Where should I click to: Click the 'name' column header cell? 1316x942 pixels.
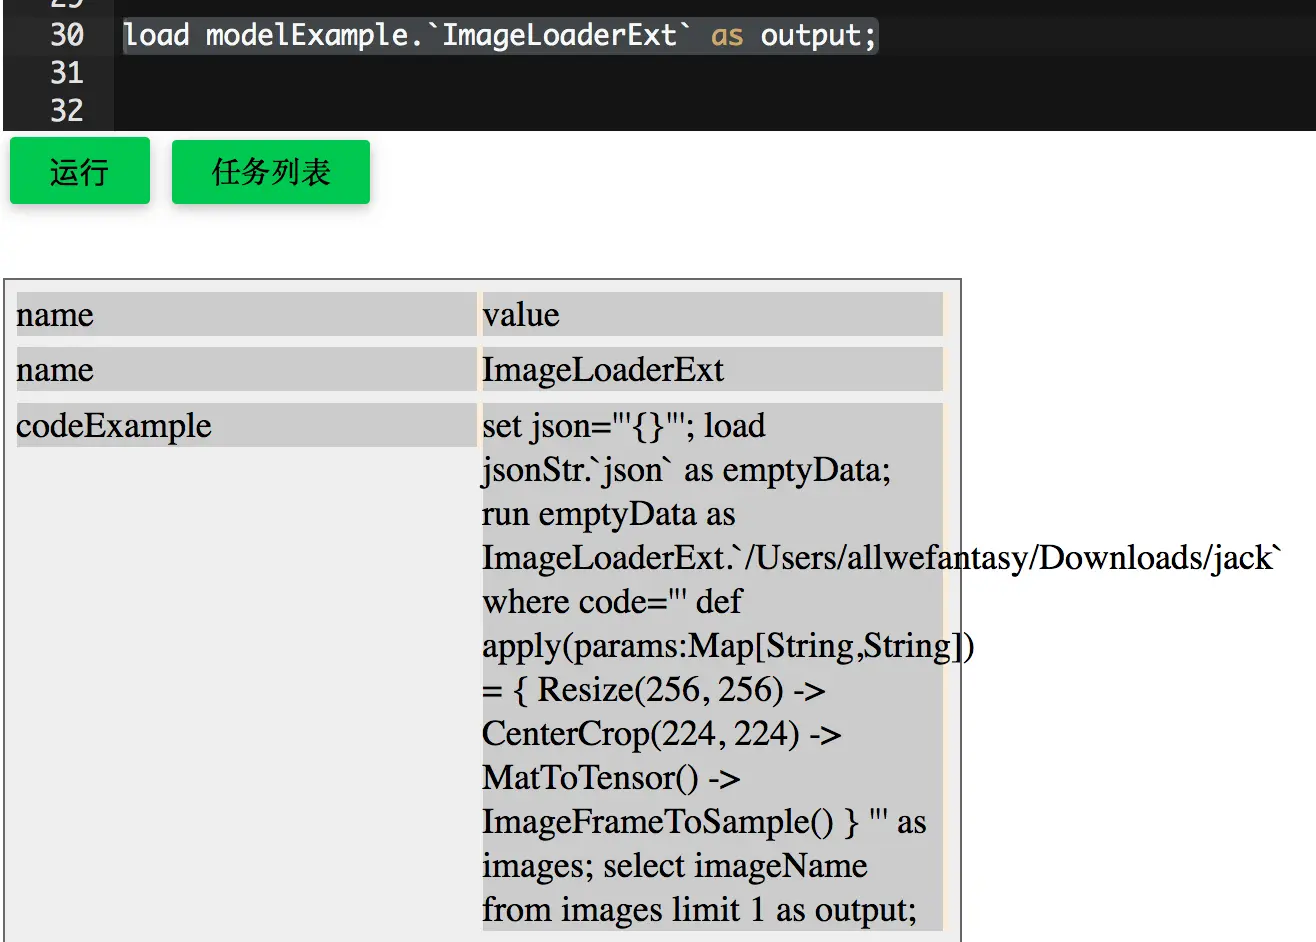coord(246,314)
